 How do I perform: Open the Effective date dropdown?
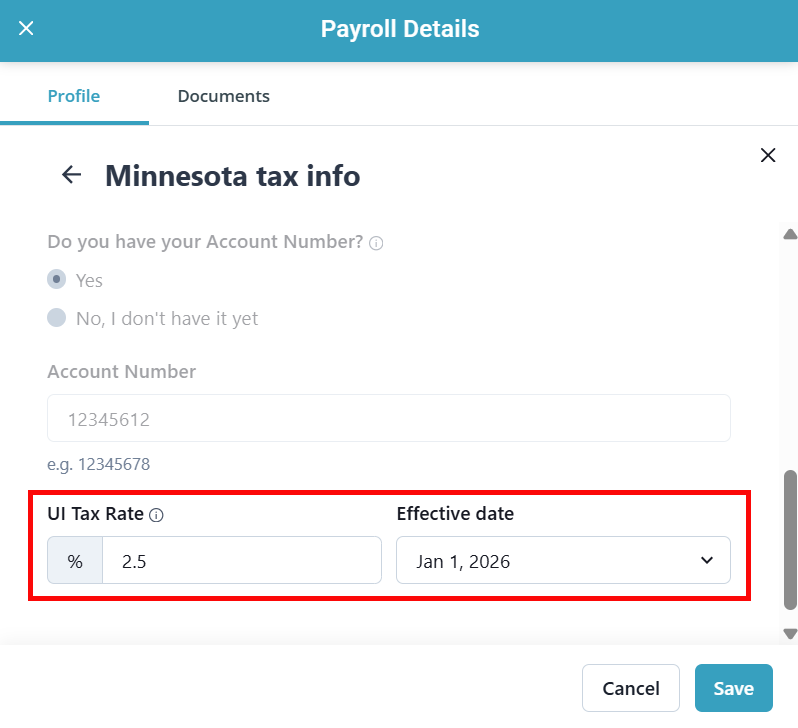(563, 561)
